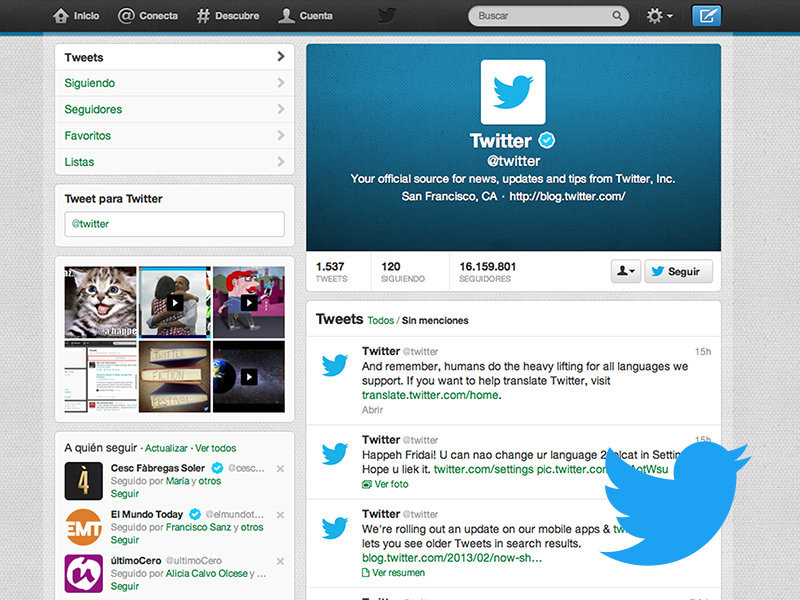Image resolution: width=800 pixels, height=600 pixels.
Task: Follow últimoCero via Seguir link
Action: pyautogui.click(x=125, y=587)
